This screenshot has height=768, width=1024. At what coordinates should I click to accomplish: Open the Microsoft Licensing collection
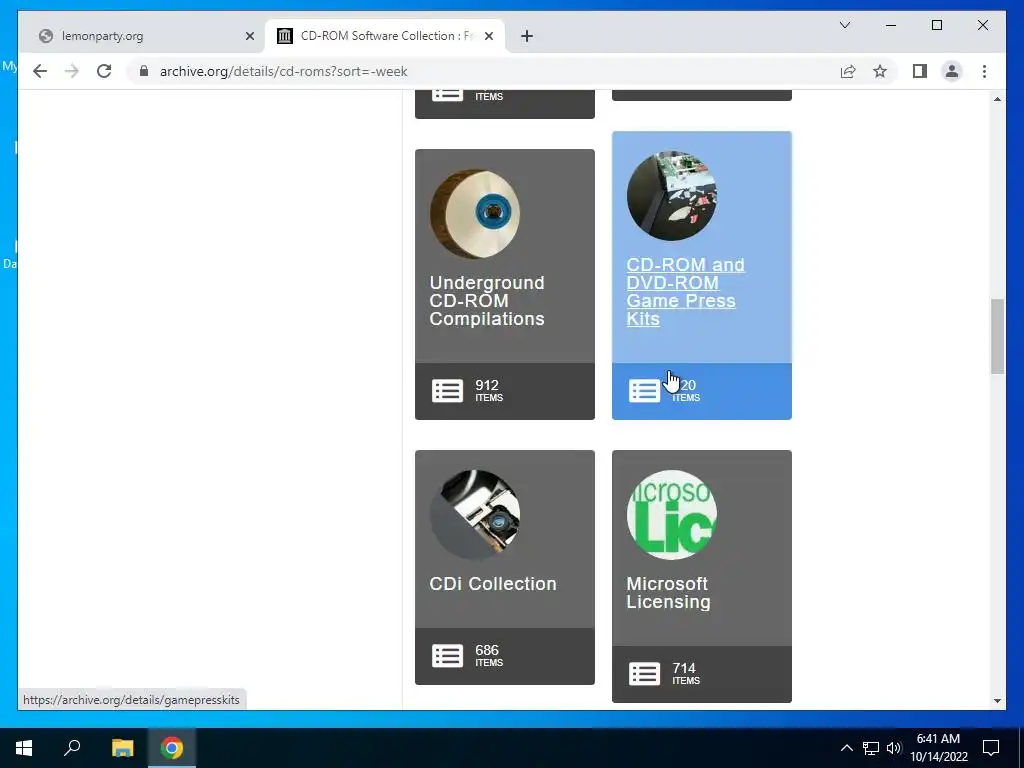[x=668, y=592]
